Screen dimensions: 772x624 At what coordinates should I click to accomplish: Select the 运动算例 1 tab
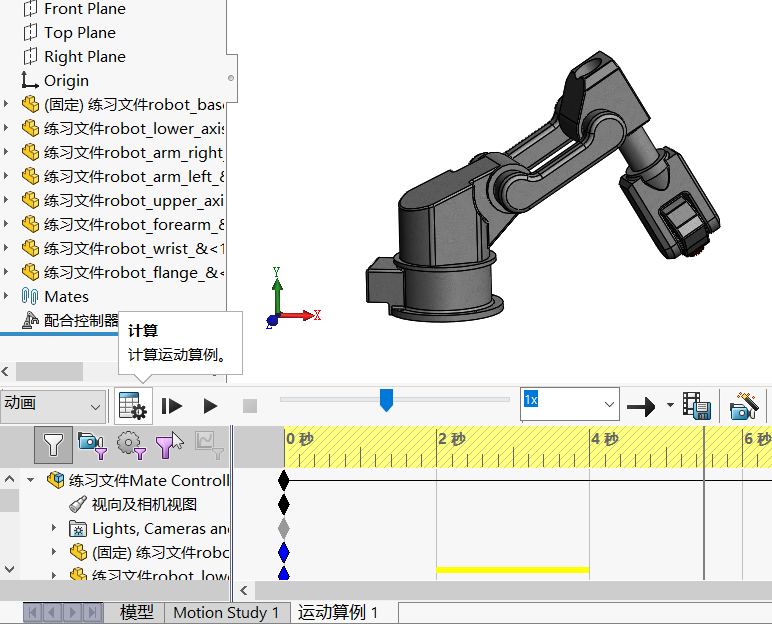[338, 613]
